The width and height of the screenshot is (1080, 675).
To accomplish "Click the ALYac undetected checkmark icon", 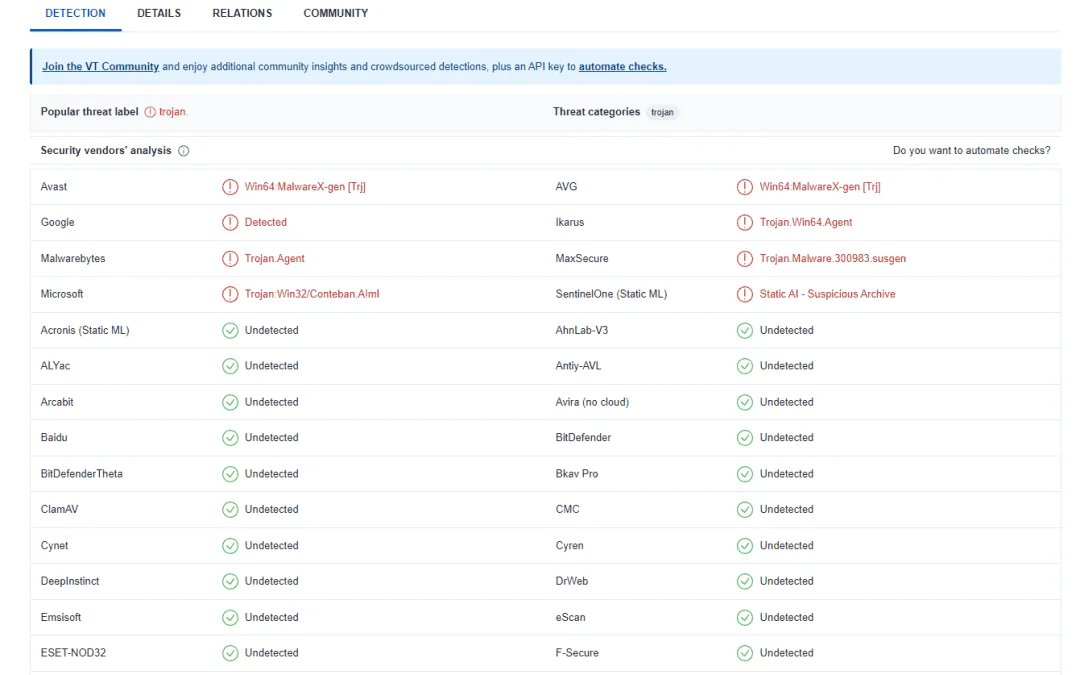I will (230, 366).
